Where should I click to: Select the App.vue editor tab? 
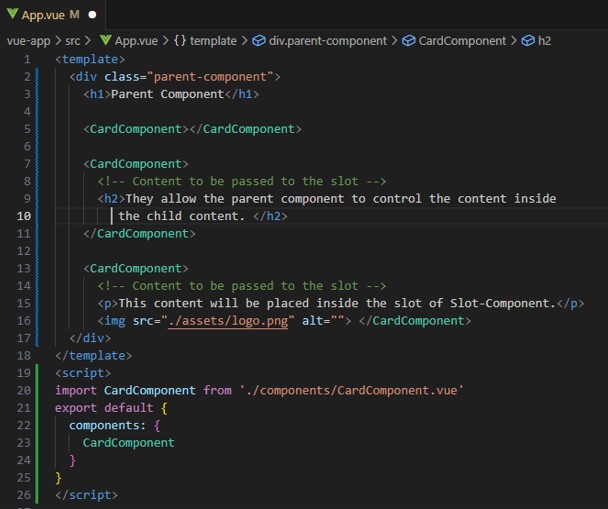pyautogui.click(x=52, y=15)
